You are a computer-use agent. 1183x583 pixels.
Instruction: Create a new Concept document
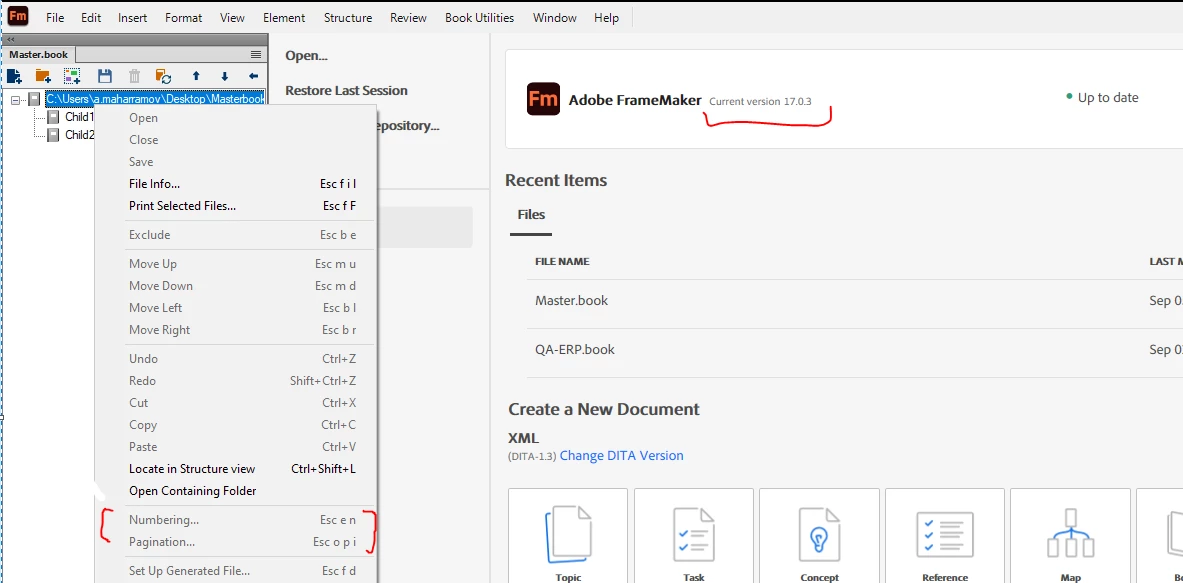[x=819, y=536]
